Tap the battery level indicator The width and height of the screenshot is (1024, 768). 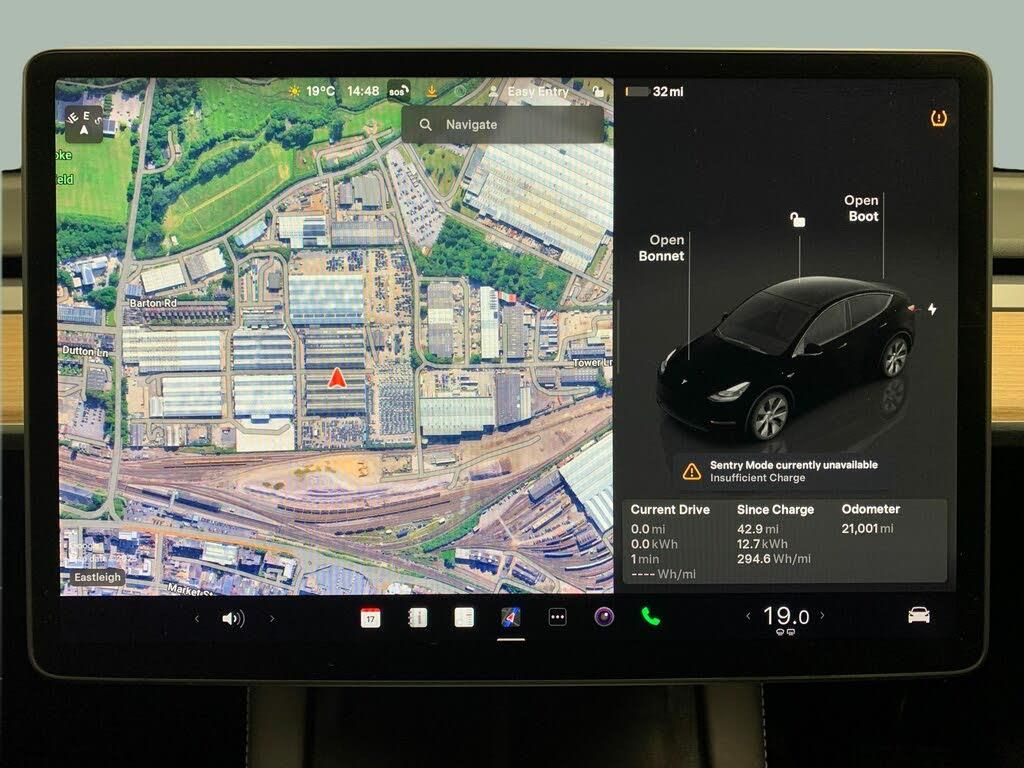tap(637, 91)
